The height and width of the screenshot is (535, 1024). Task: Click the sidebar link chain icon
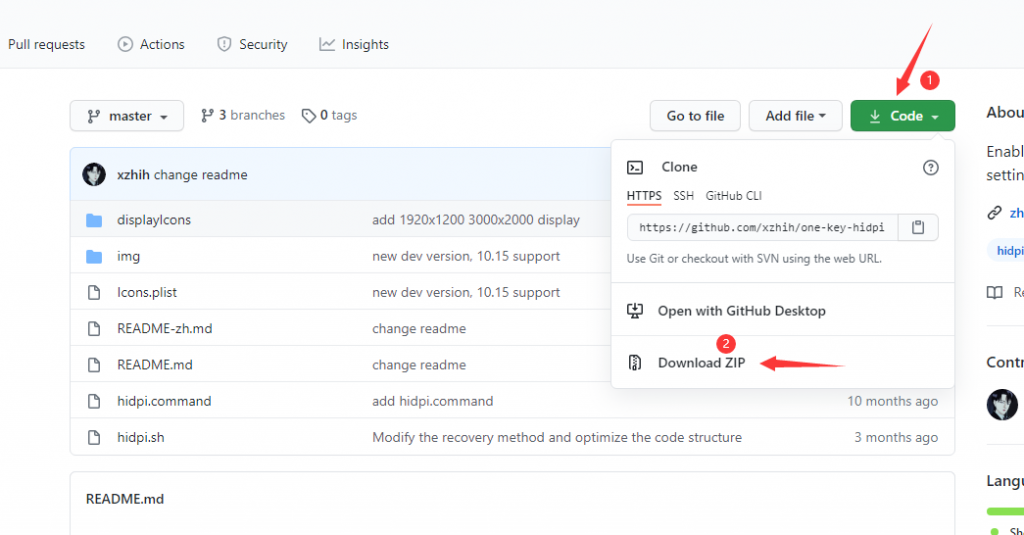click(994, 213)
